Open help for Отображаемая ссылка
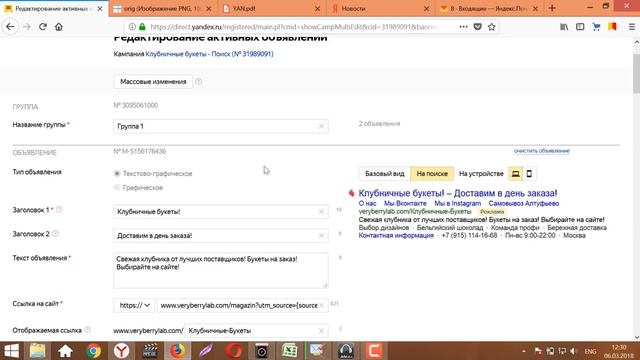 (x=87, y=330)
